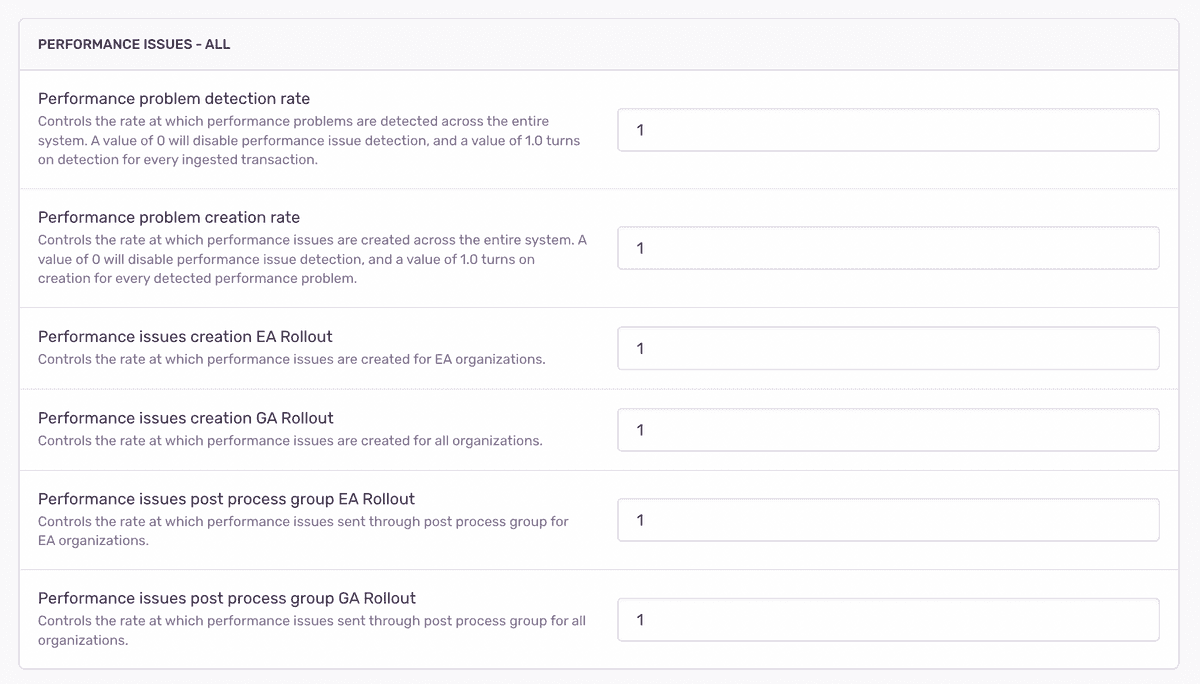Click post process group GA Rollout input

[x=888, y=620]
